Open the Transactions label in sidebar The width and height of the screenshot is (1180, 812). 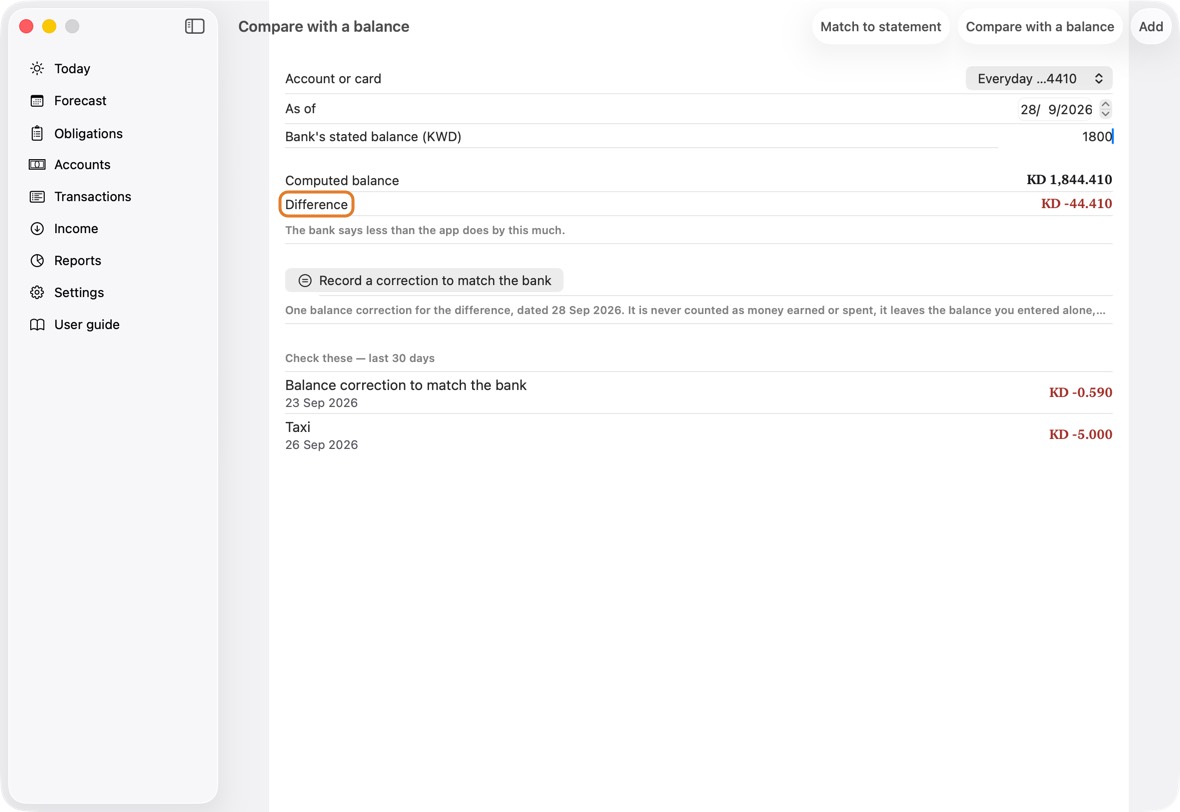(x=93, y=196)
